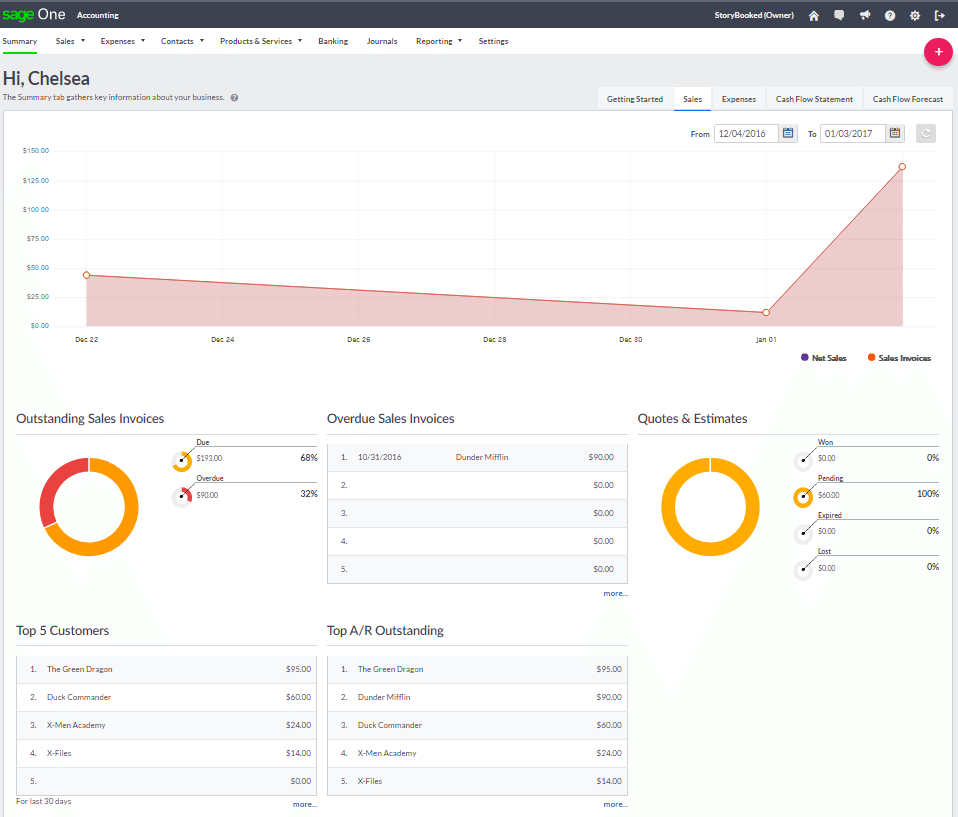Open the settings gear icon
The width and height of the screenshot is (958, 817).
pos(915,15)
